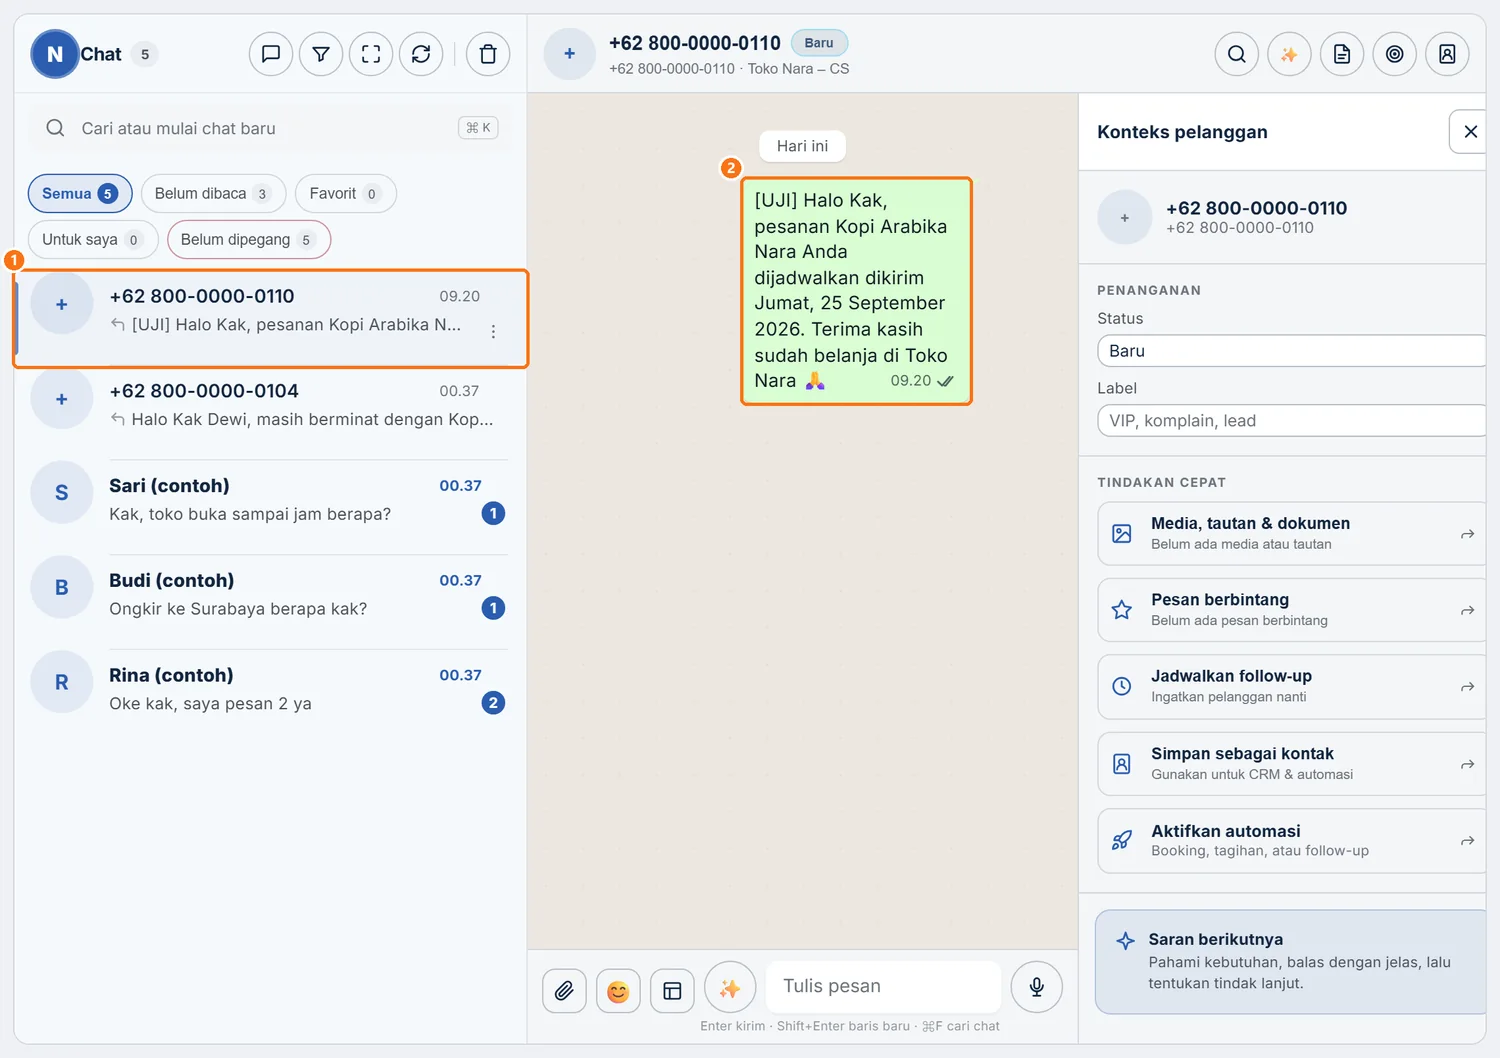Select the Untuk saya filter
The width and height of the screenshot is (1500, 1058).
[93, 239]
